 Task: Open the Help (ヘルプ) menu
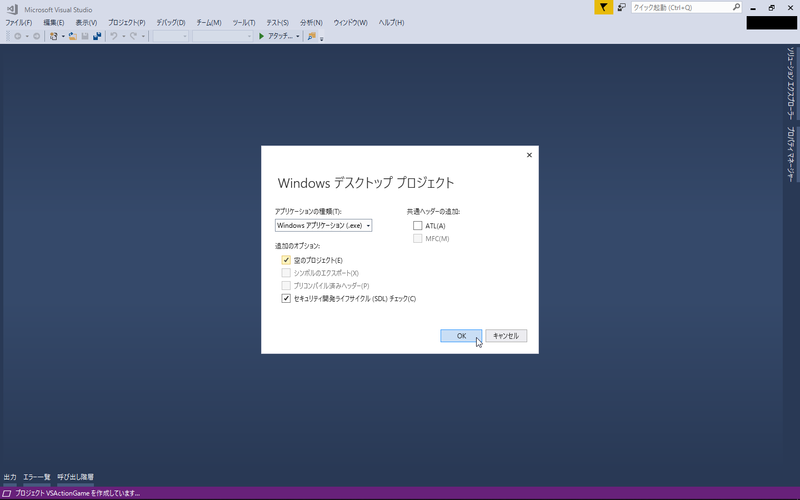coord(391,22)
